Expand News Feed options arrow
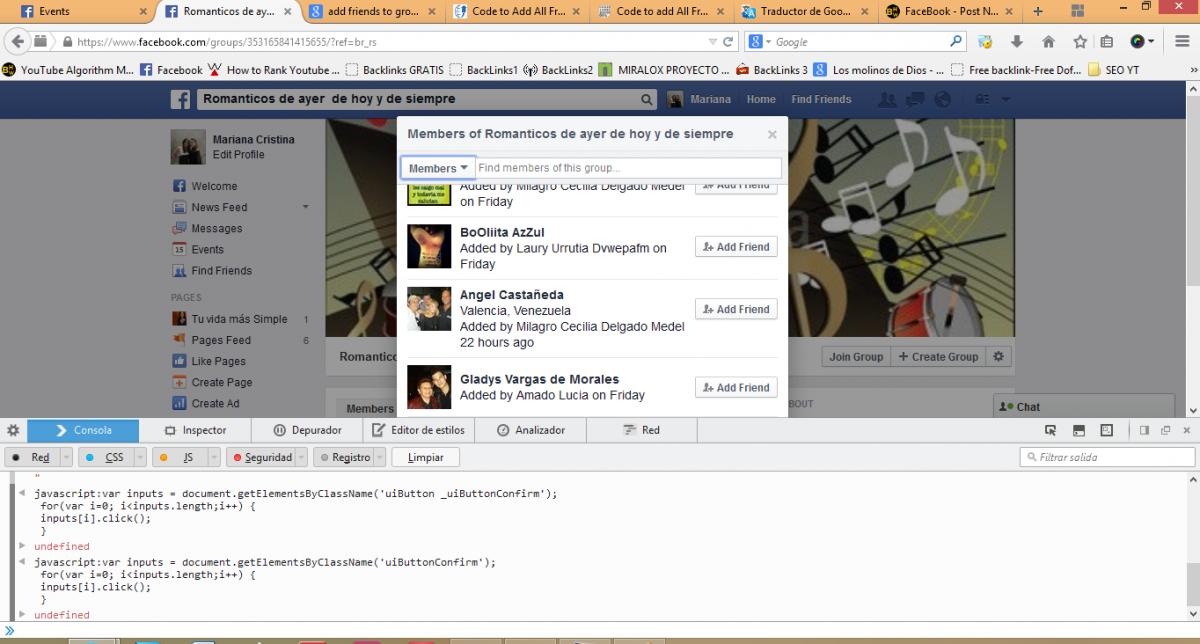Viewport: 1200px width, 644px height. (x=306, y=207)
